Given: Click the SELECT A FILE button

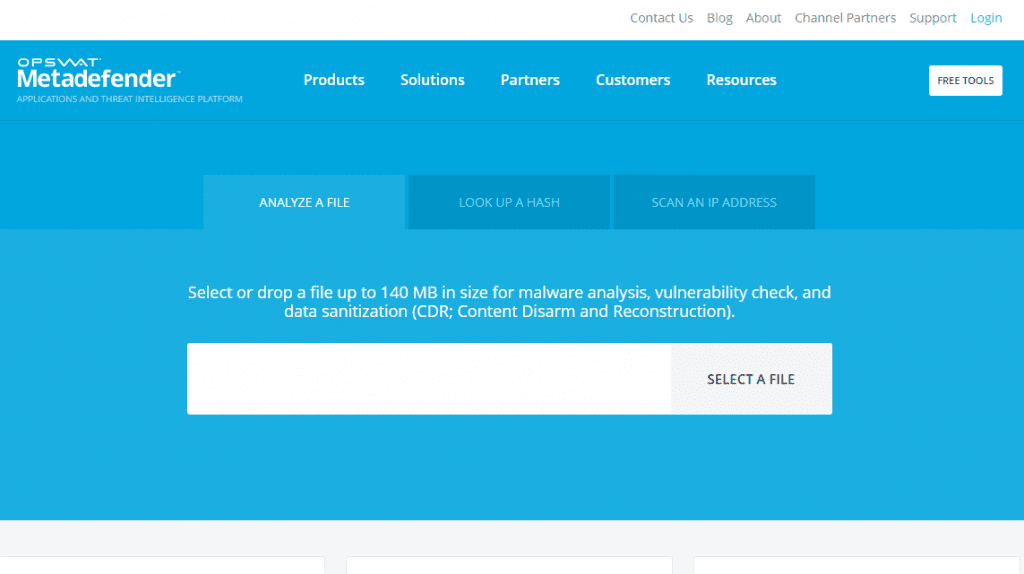Looking at the screenshot, I should pyautogui.click(x=751, y=379).
